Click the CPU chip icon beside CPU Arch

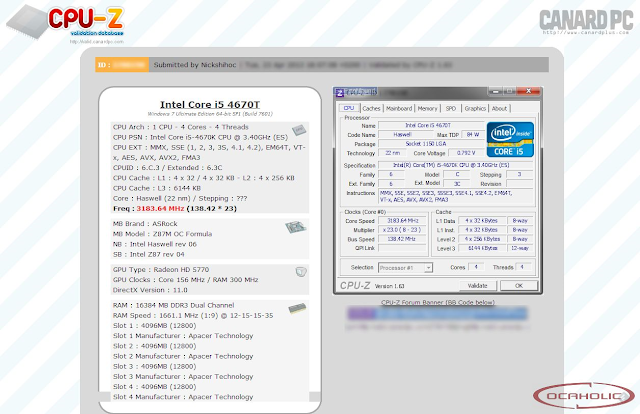[x=299, y=130]
